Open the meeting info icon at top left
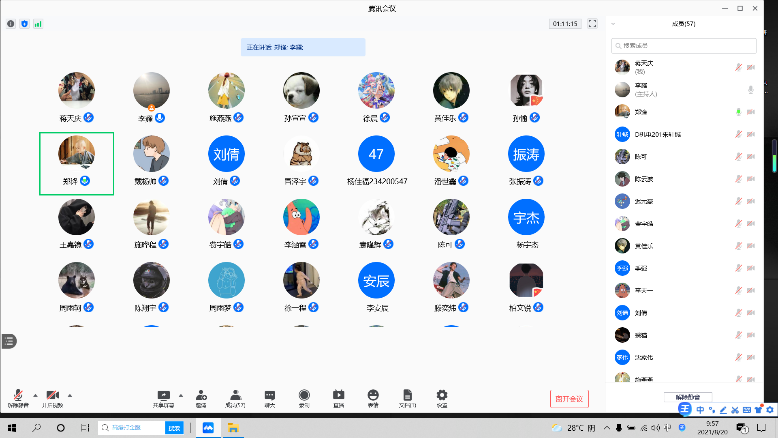This screenshot has width=778, height=438. pos(11,23)
